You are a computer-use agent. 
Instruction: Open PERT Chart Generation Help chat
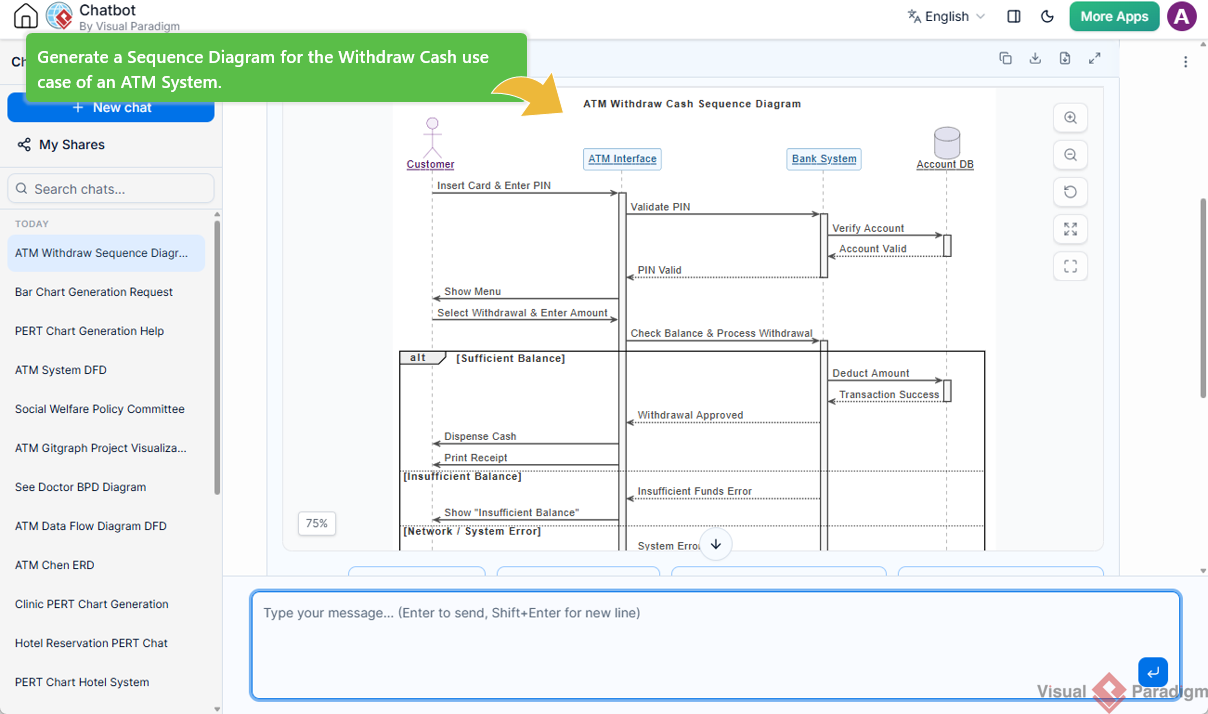[x=106, y=331]
